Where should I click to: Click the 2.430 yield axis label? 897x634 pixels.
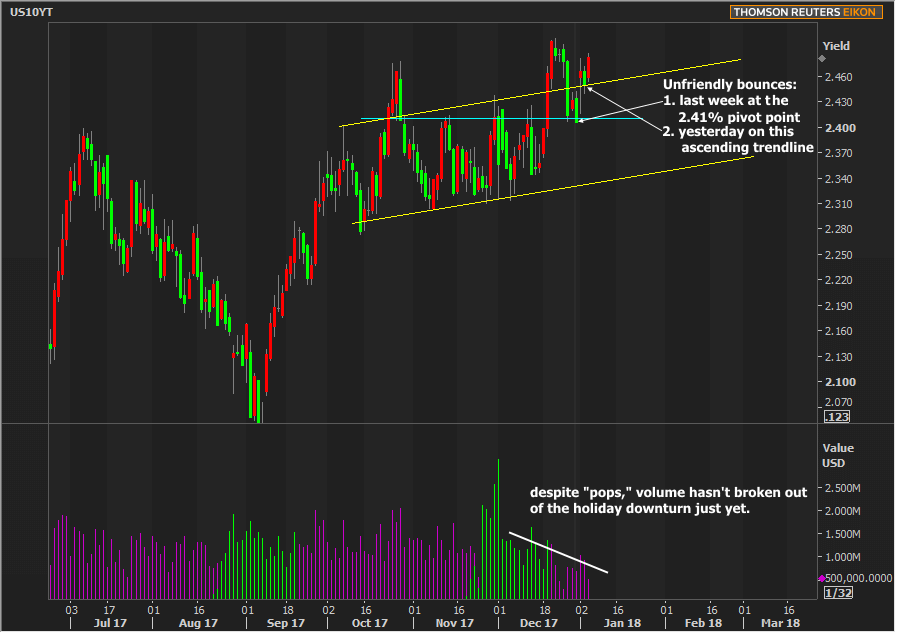click(x=838, y=102)
